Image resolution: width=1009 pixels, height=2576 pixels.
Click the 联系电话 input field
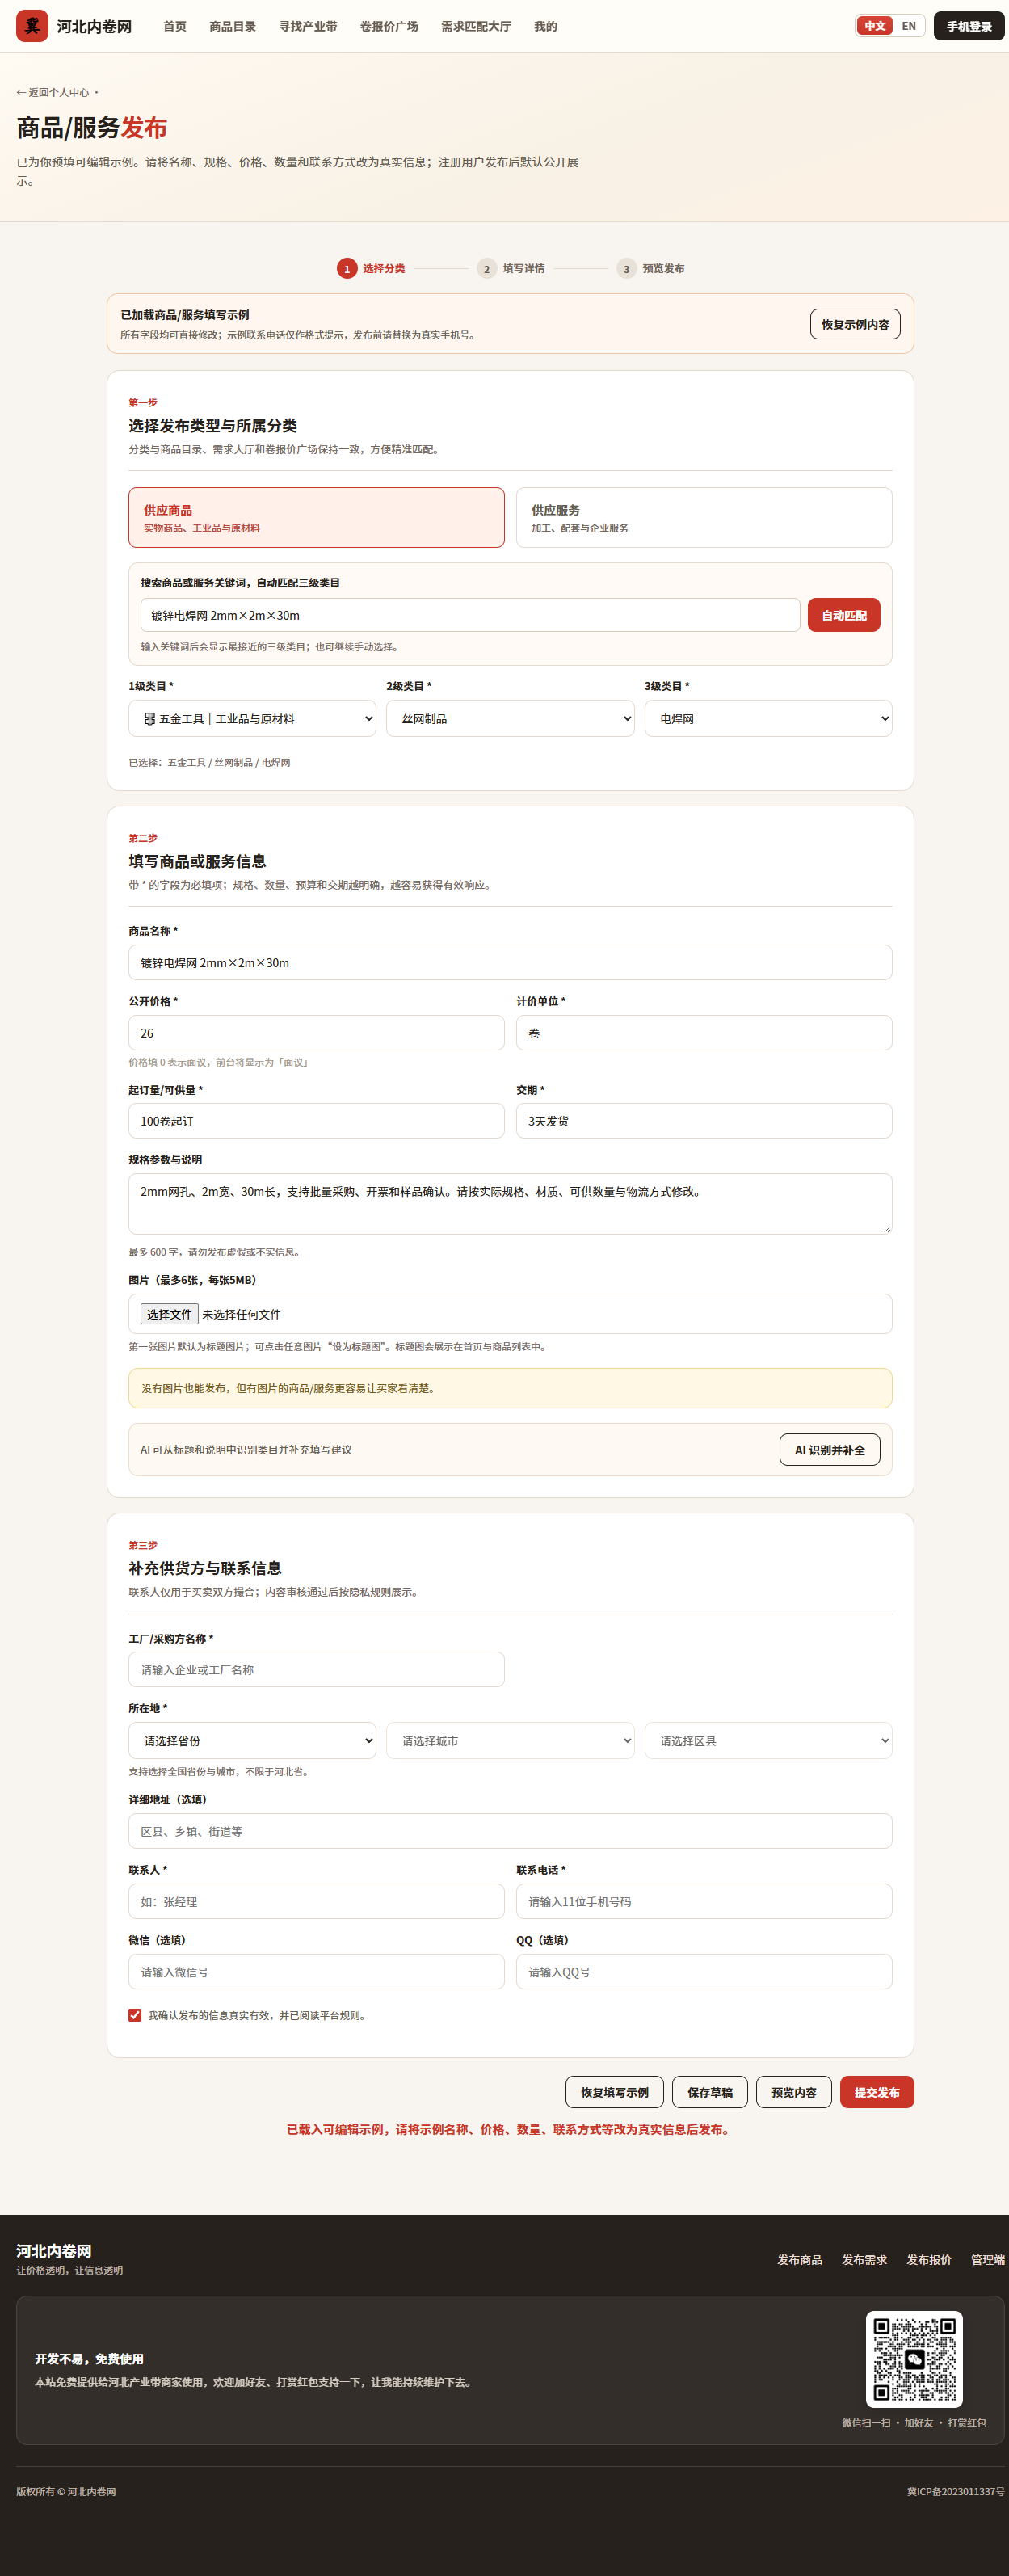tap(704, 1901)
